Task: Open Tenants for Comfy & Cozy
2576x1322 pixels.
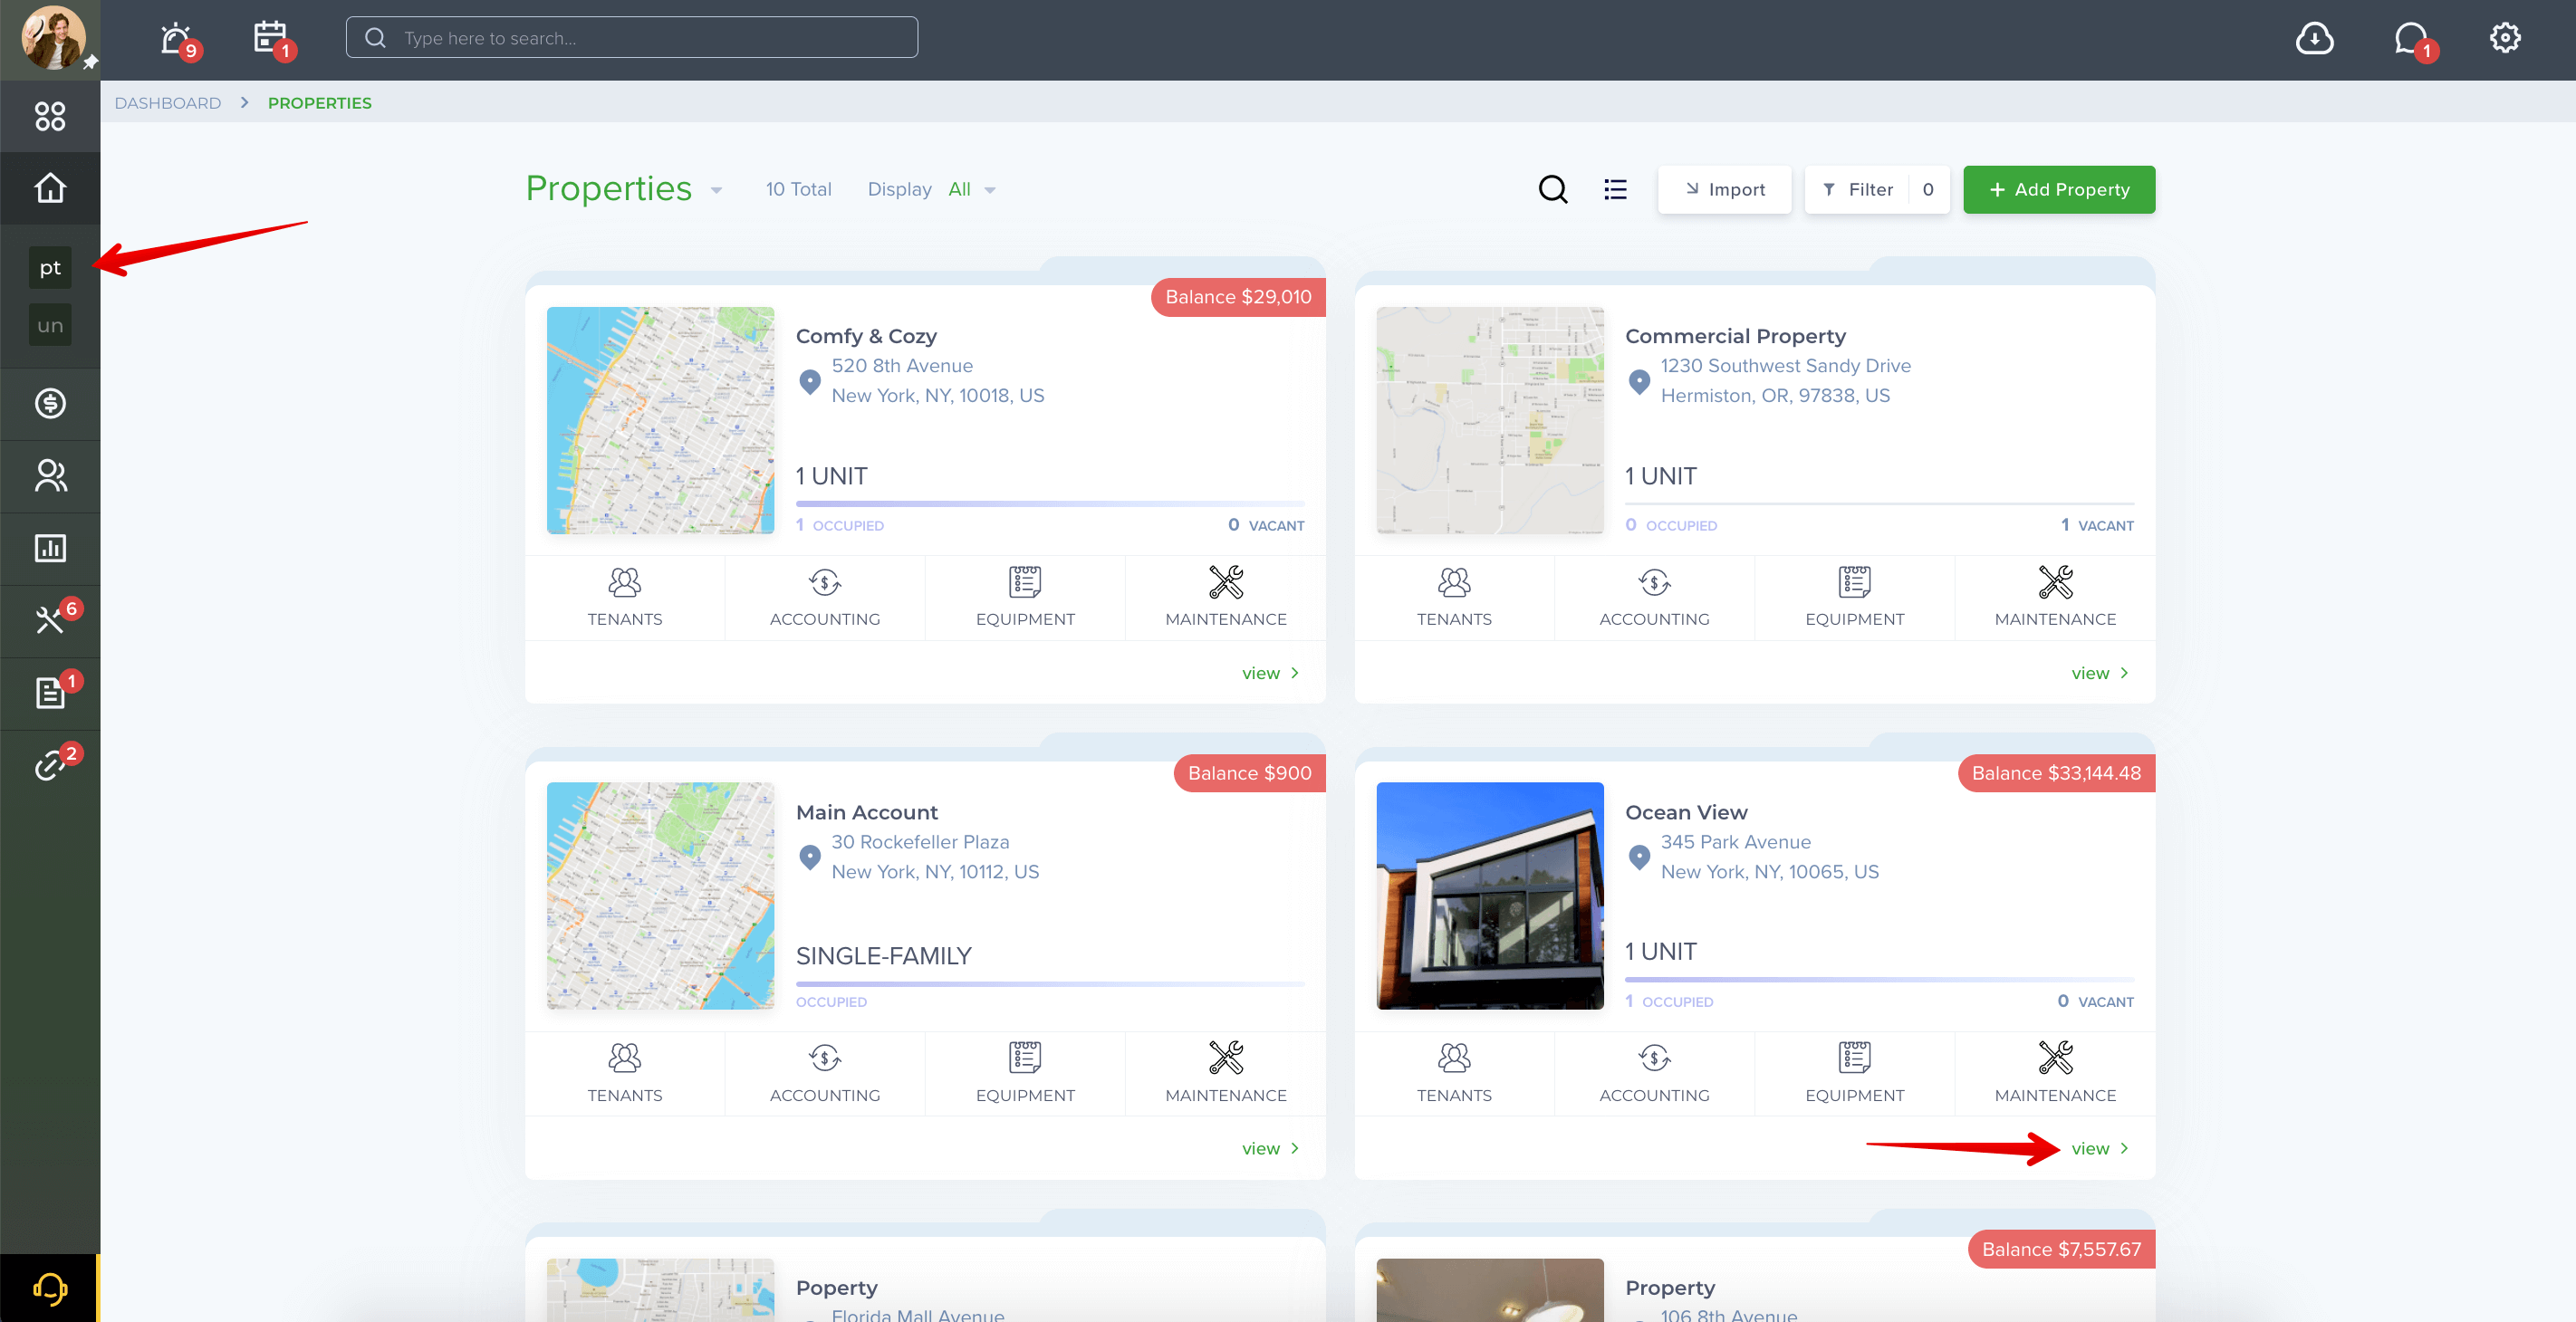Action: [x=624, y=597]
